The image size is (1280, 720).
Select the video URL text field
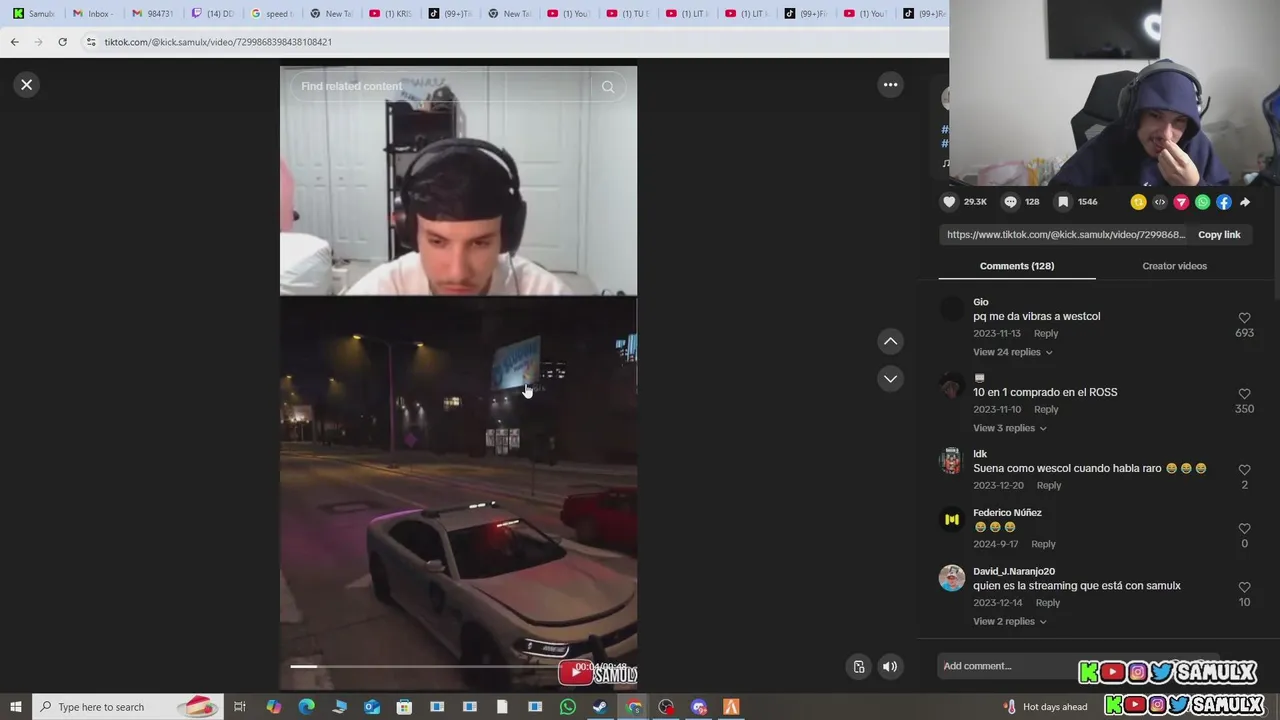coord(1066,235)
